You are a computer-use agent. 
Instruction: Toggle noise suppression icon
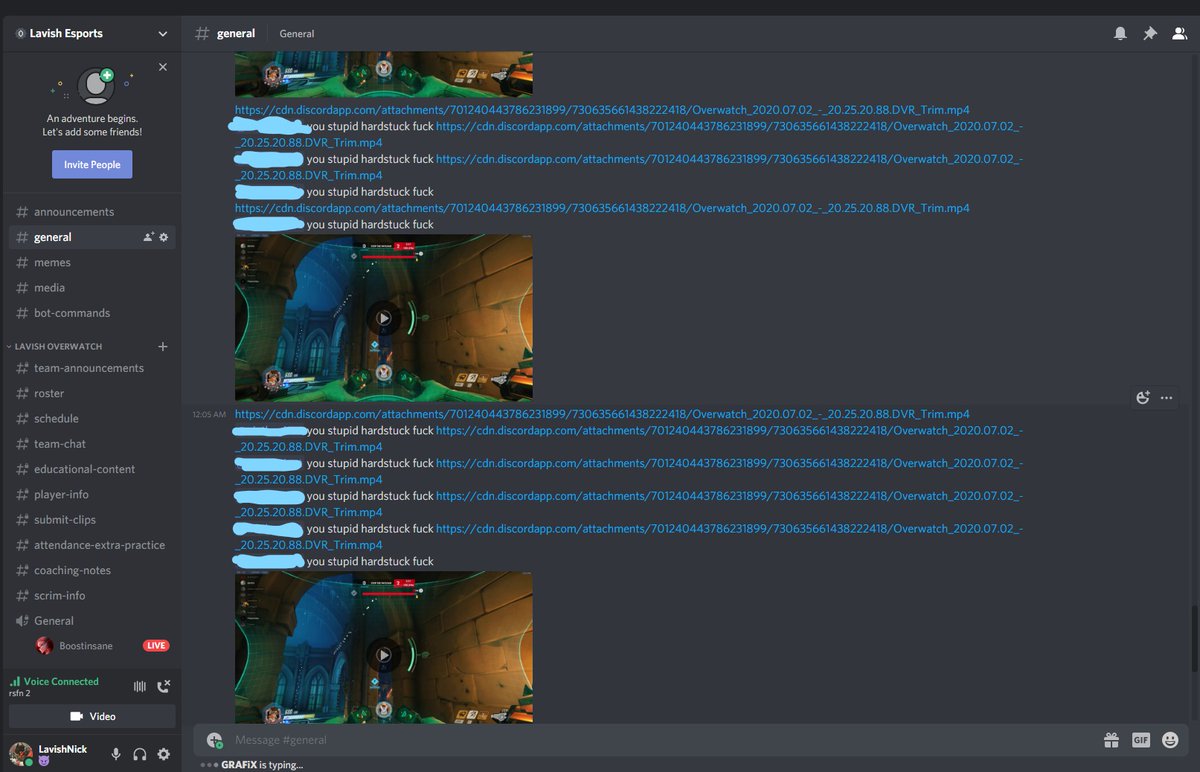[x=139, y=686]
